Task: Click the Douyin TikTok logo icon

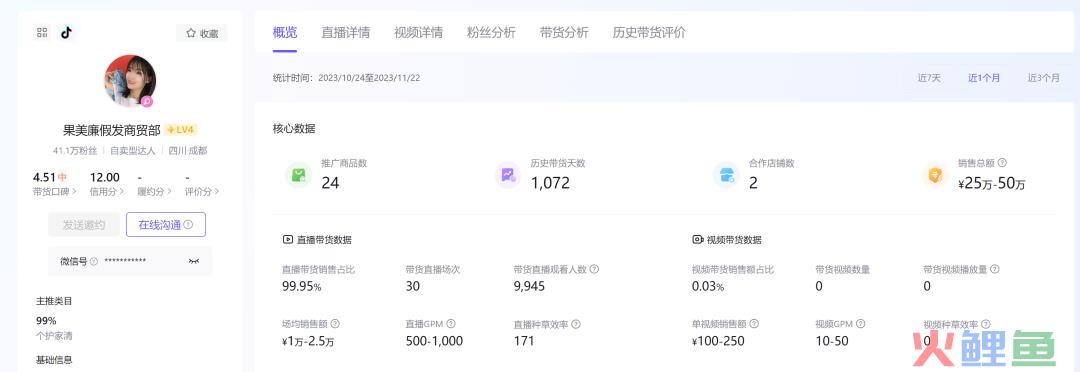Action: tap(66, 32)
